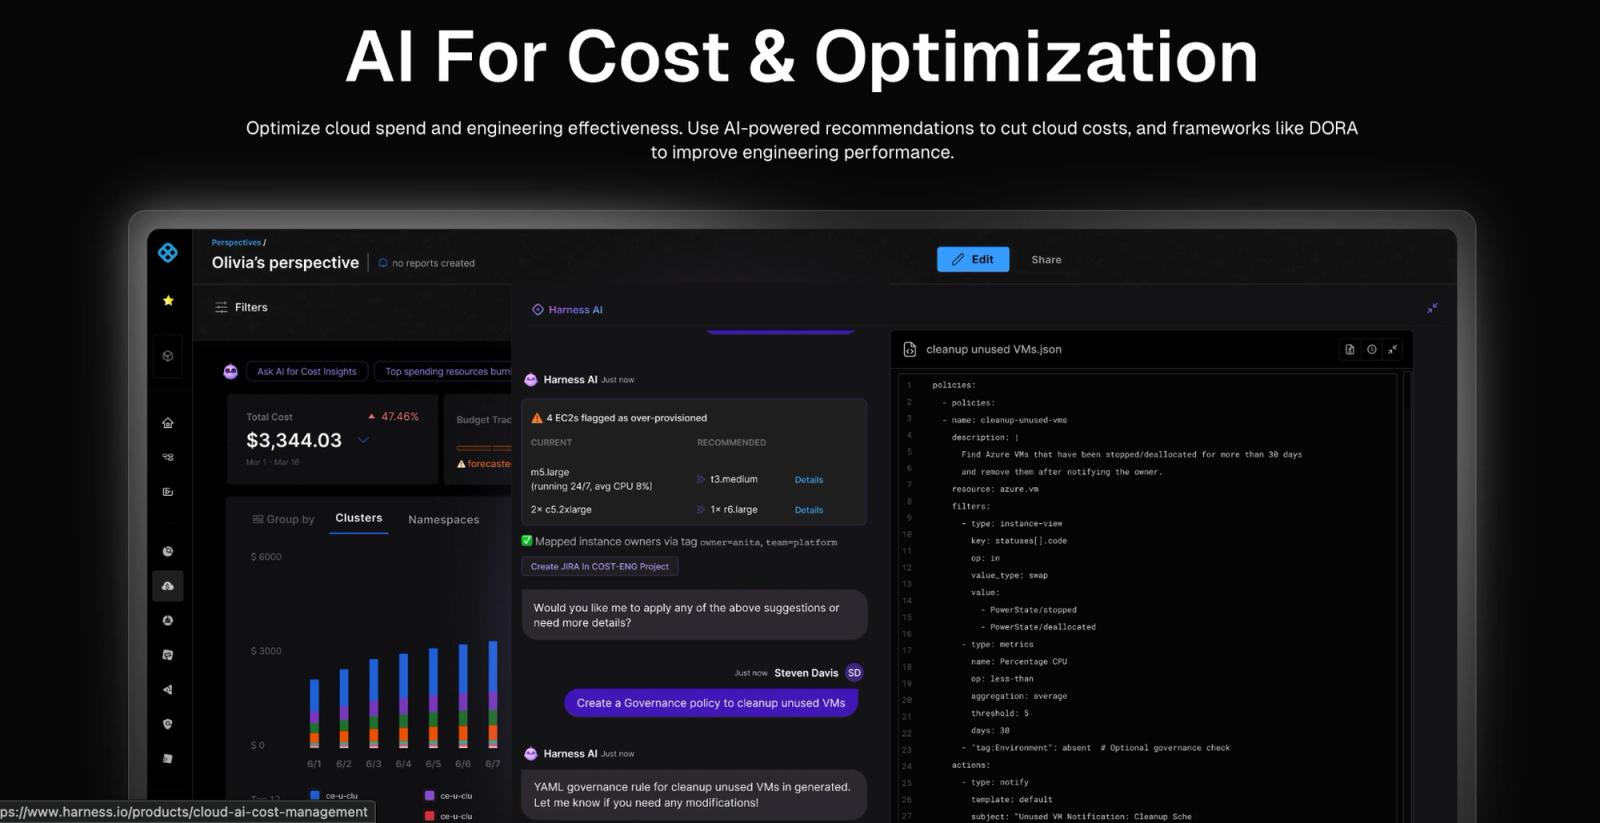The image size is (1600, 823).
Task: Click the 2× c5.2xlarge current instance text
Action: coord(561,509)
